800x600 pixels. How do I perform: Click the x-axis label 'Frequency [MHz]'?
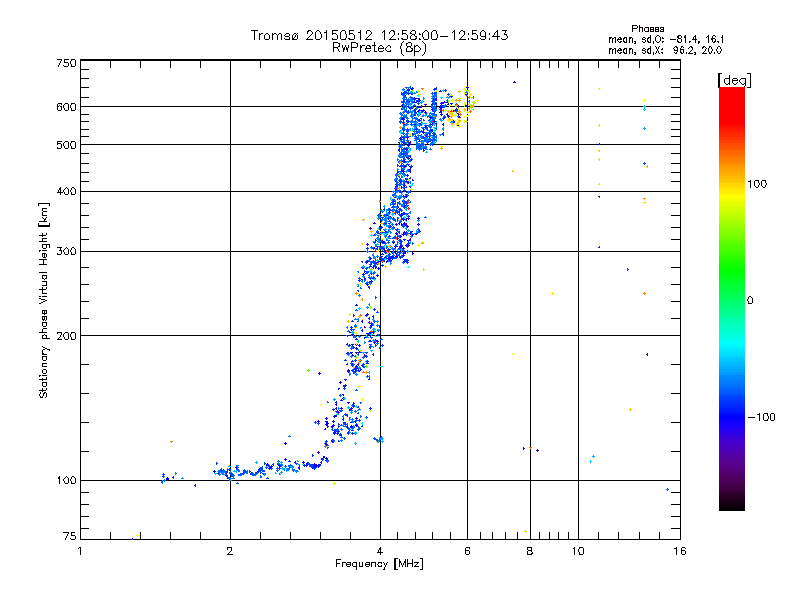[379, 564]
